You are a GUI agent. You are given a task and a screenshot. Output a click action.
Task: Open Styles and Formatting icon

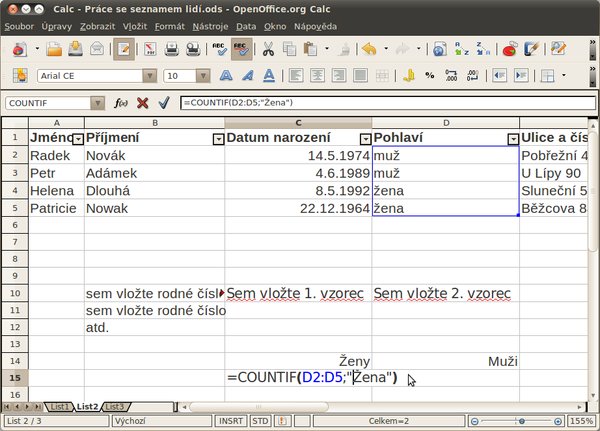pos(20,75)
